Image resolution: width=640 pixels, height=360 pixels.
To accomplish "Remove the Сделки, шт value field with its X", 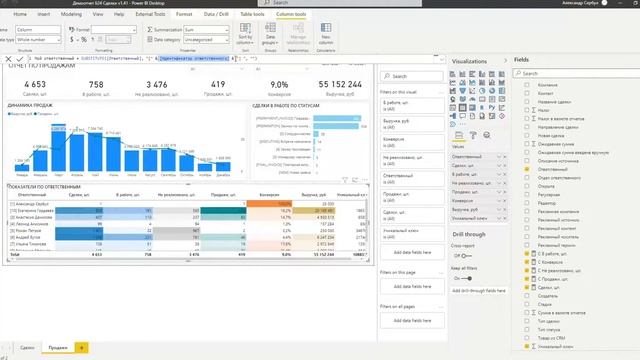I will [504, 166].
